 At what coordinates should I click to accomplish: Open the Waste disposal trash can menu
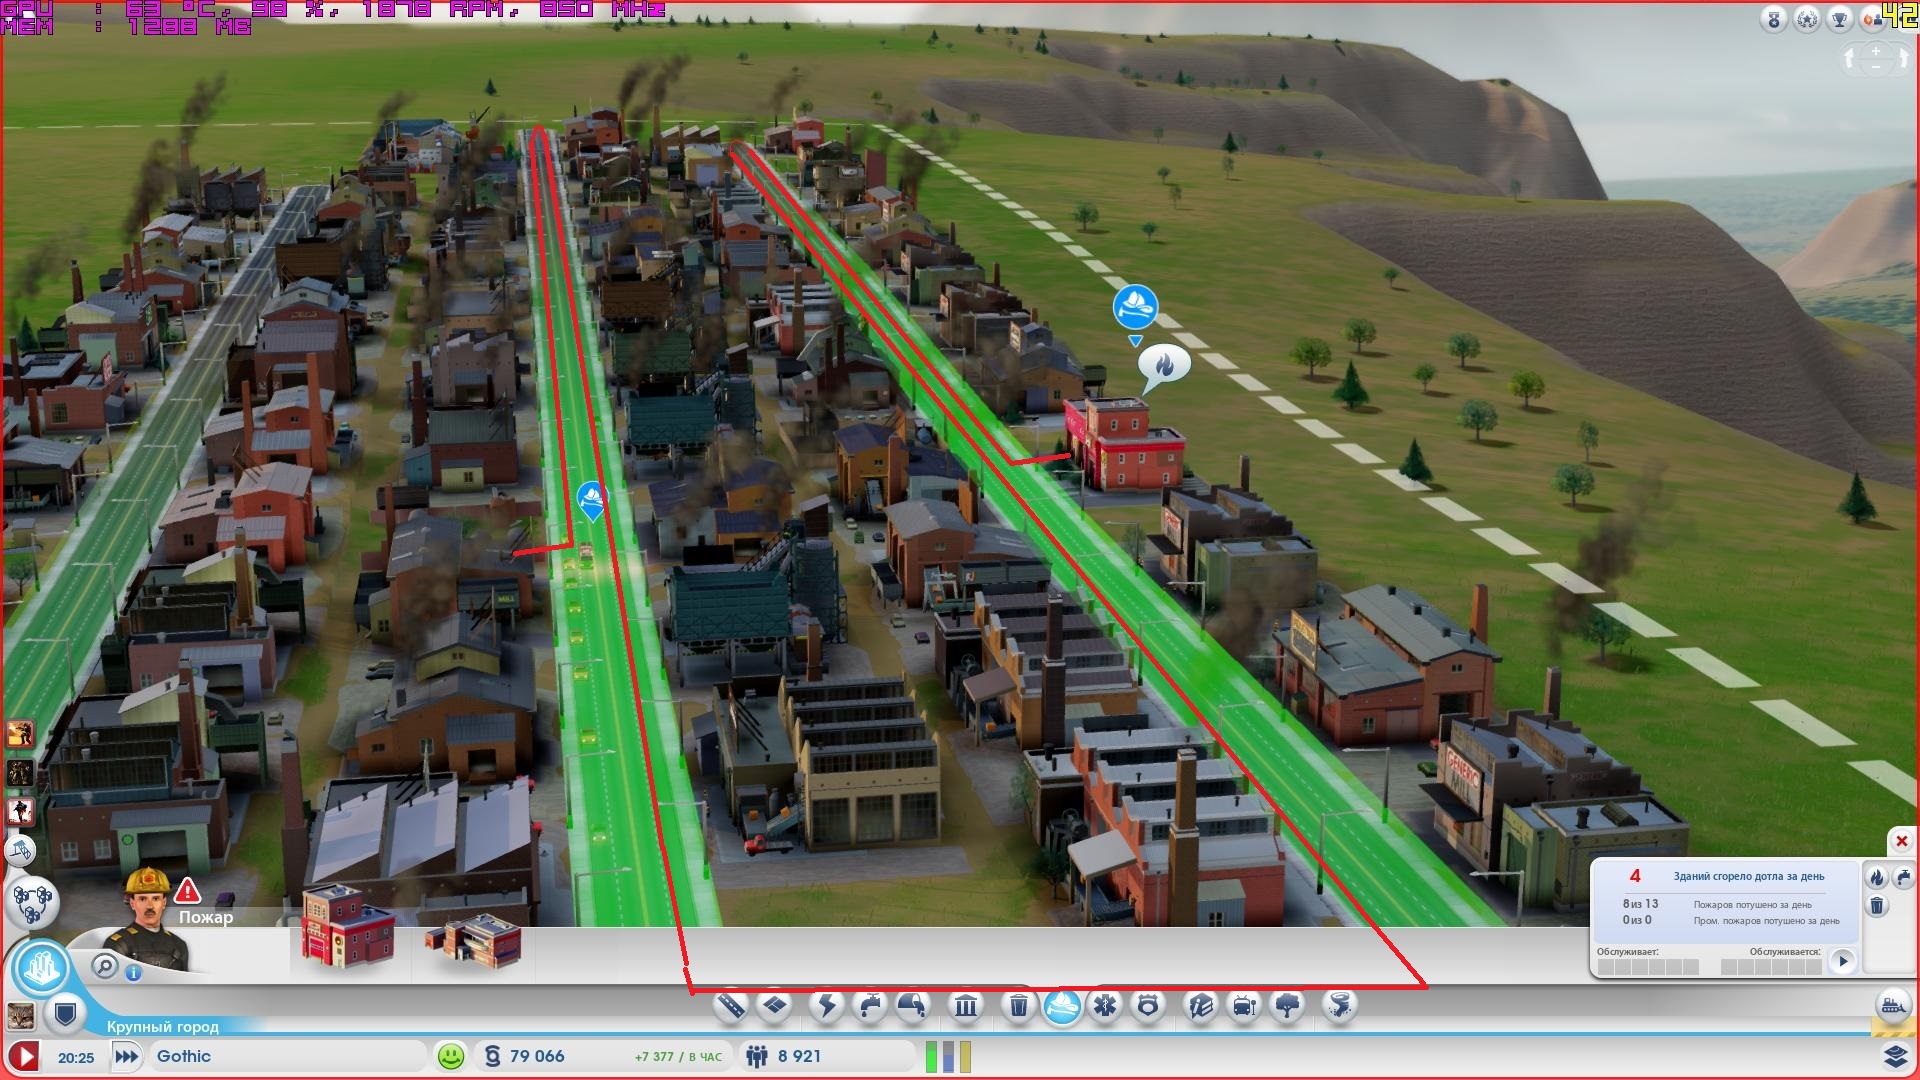click(1018, 1005)
